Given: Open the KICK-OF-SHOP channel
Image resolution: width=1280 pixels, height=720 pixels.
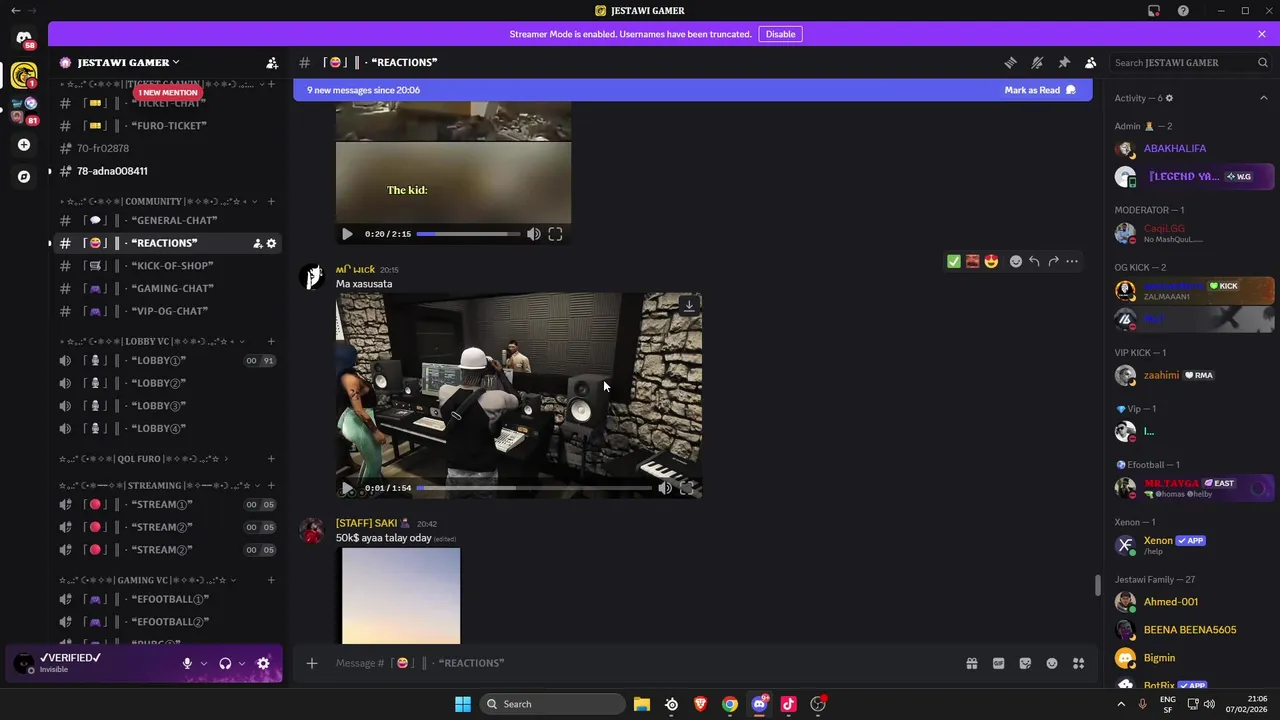Looking at the screenshot, I should [168, 266].
